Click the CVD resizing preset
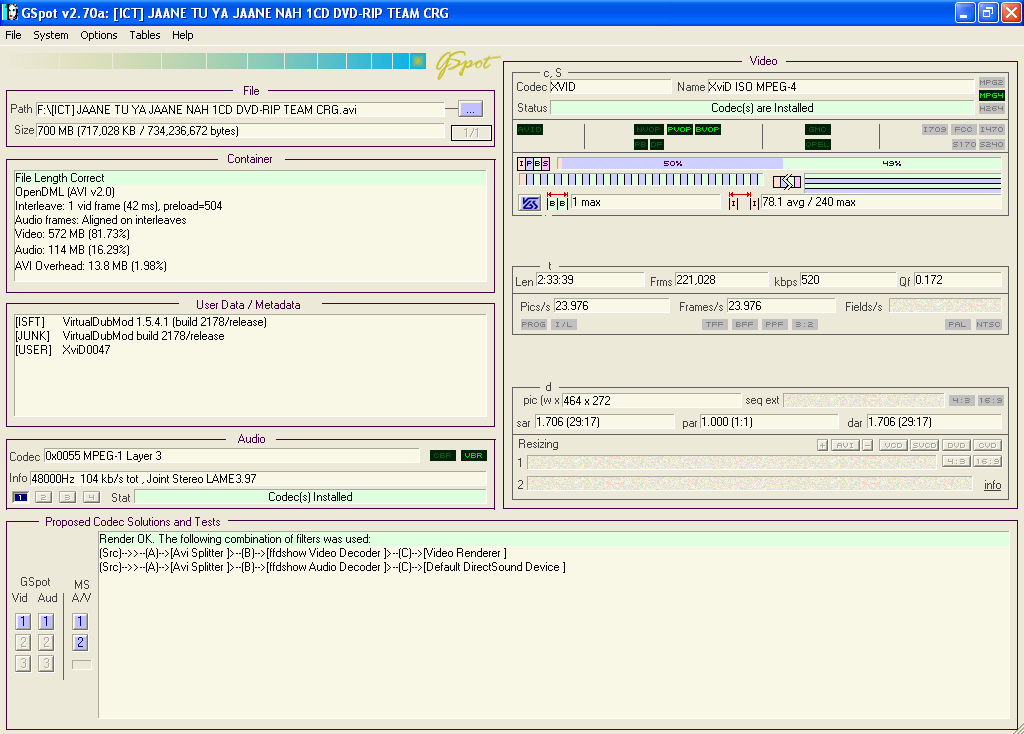Image resolution: width=1024 pixels, height=734 pixels. [x=987, y=445]
